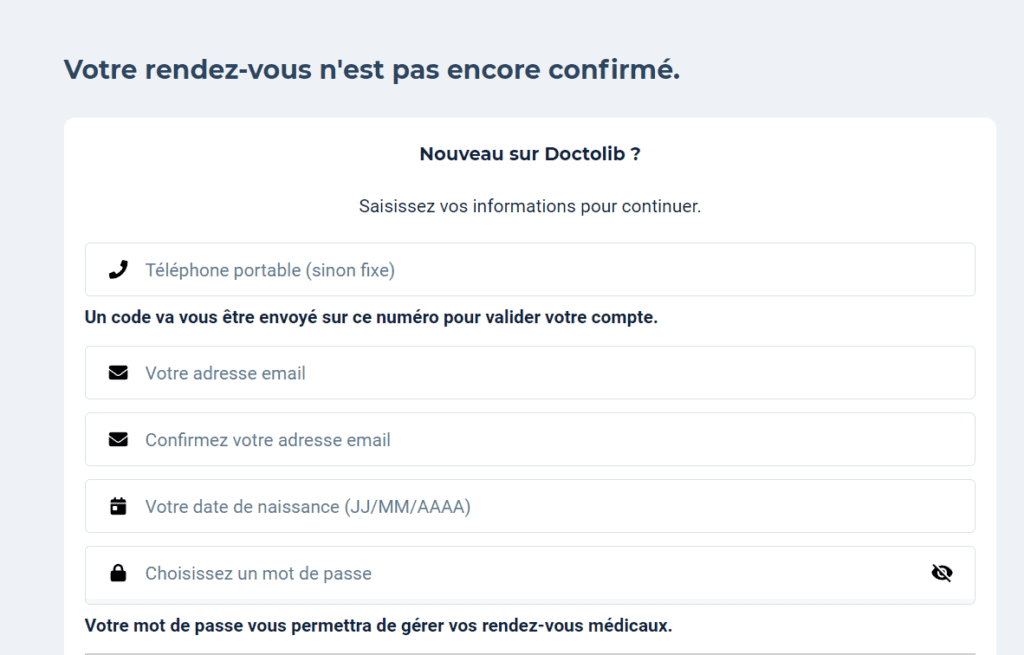Click the 'Un code va vous être envoyé' notice
The image size is (1024, 655).
371,318
